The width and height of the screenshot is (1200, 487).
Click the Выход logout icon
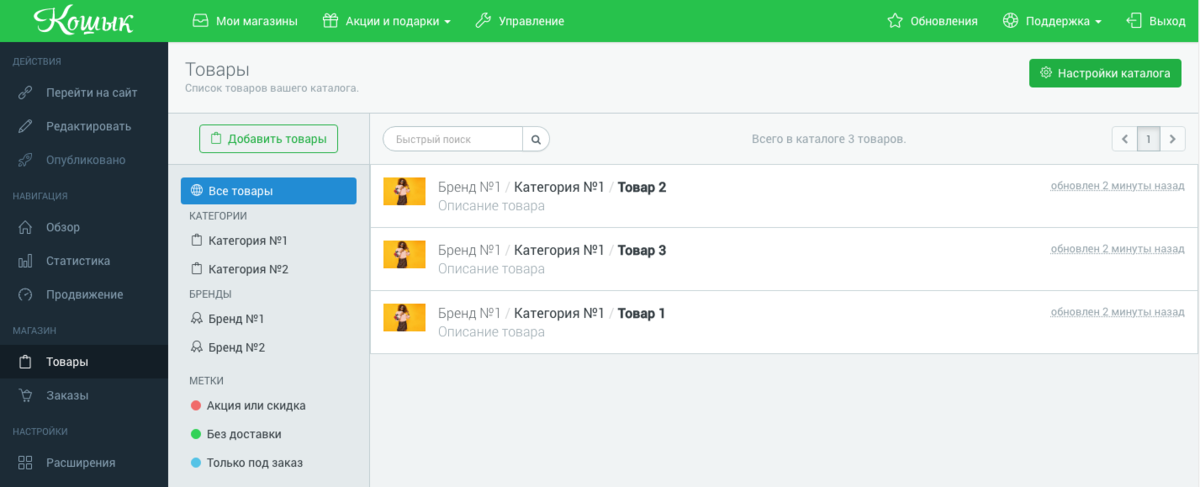[1134, 21]
